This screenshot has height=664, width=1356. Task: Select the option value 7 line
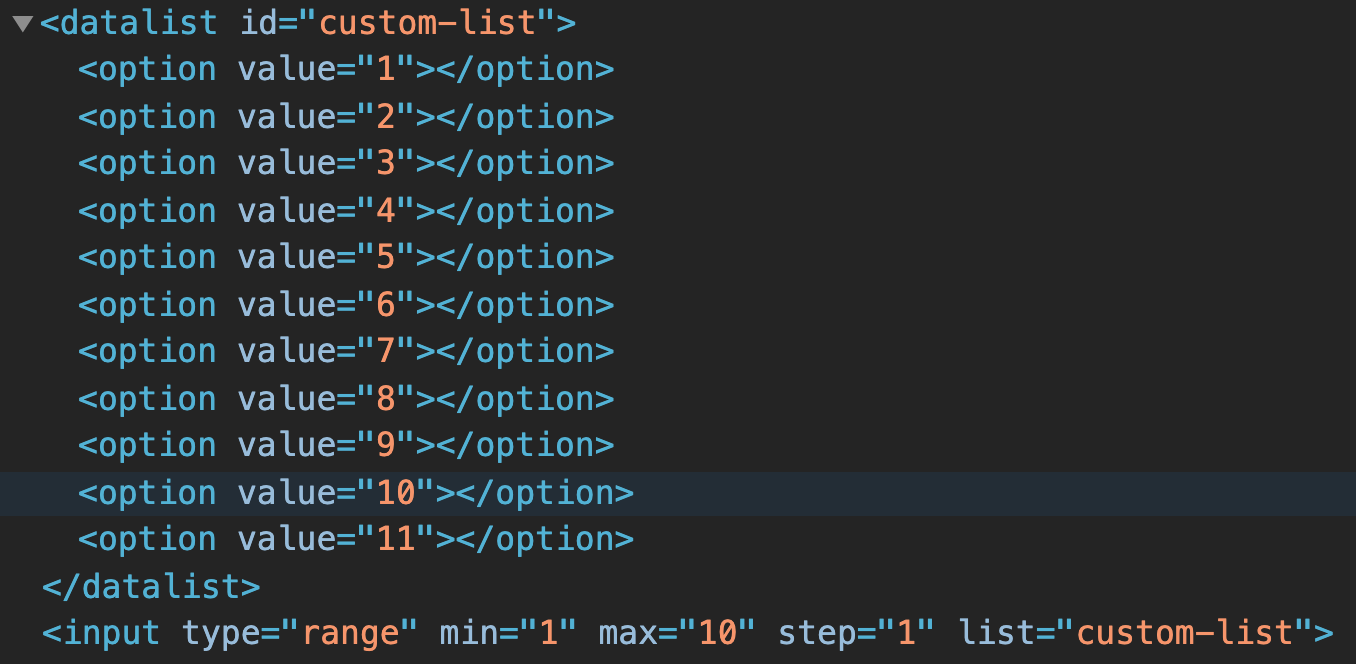tap(346, 351)
